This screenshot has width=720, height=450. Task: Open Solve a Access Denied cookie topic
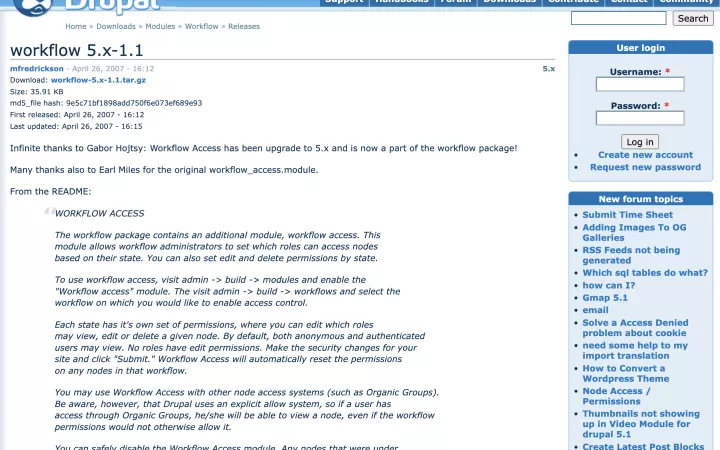point(636,328)
